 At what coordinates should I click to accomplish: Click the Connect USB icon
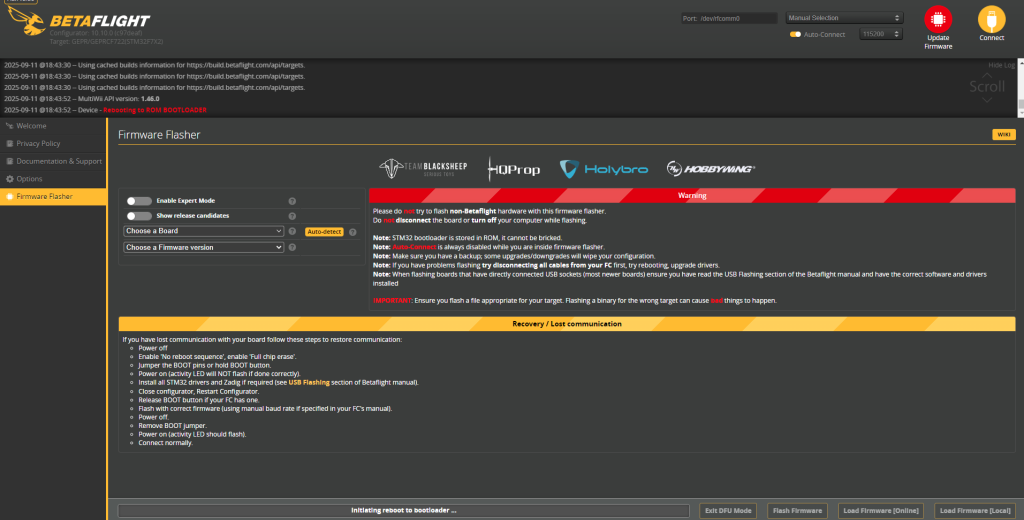(x=991, y=19)
